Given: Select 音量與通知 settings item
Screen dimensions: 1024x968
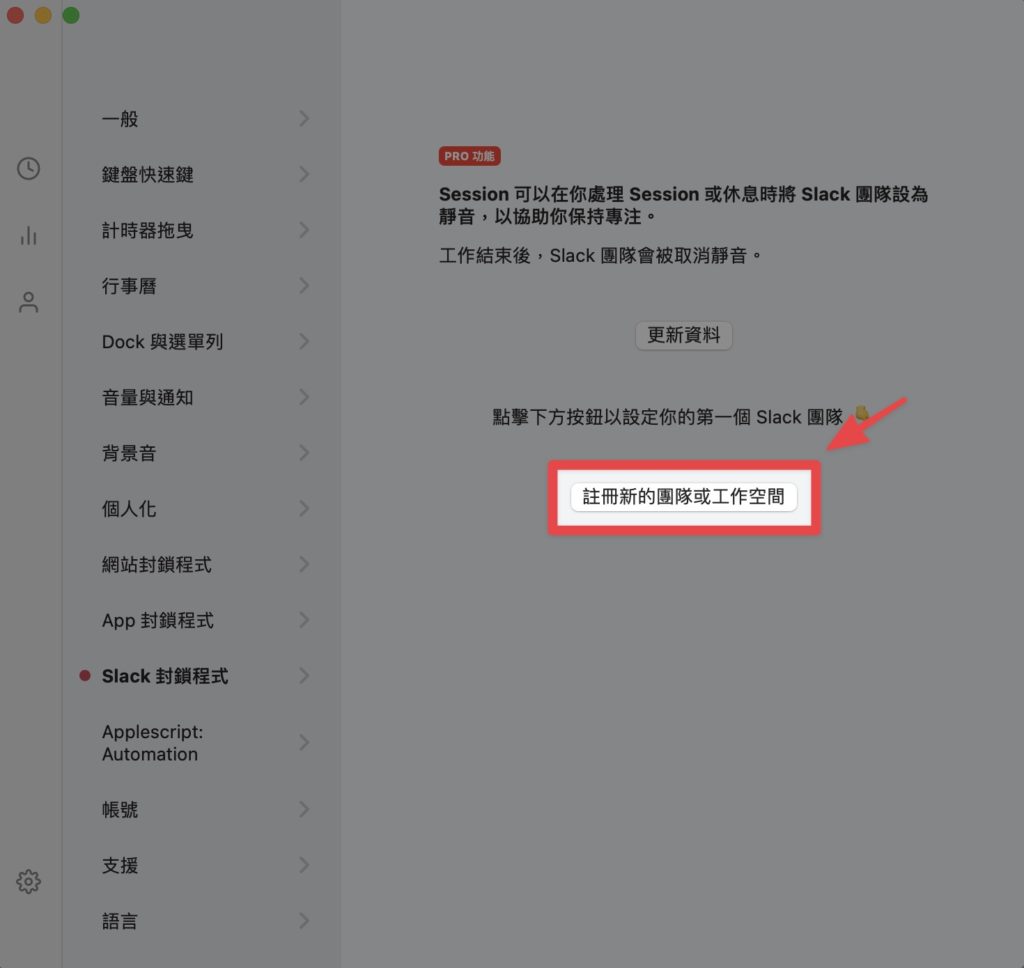Looking at the screenshot, I should point(205,397).
